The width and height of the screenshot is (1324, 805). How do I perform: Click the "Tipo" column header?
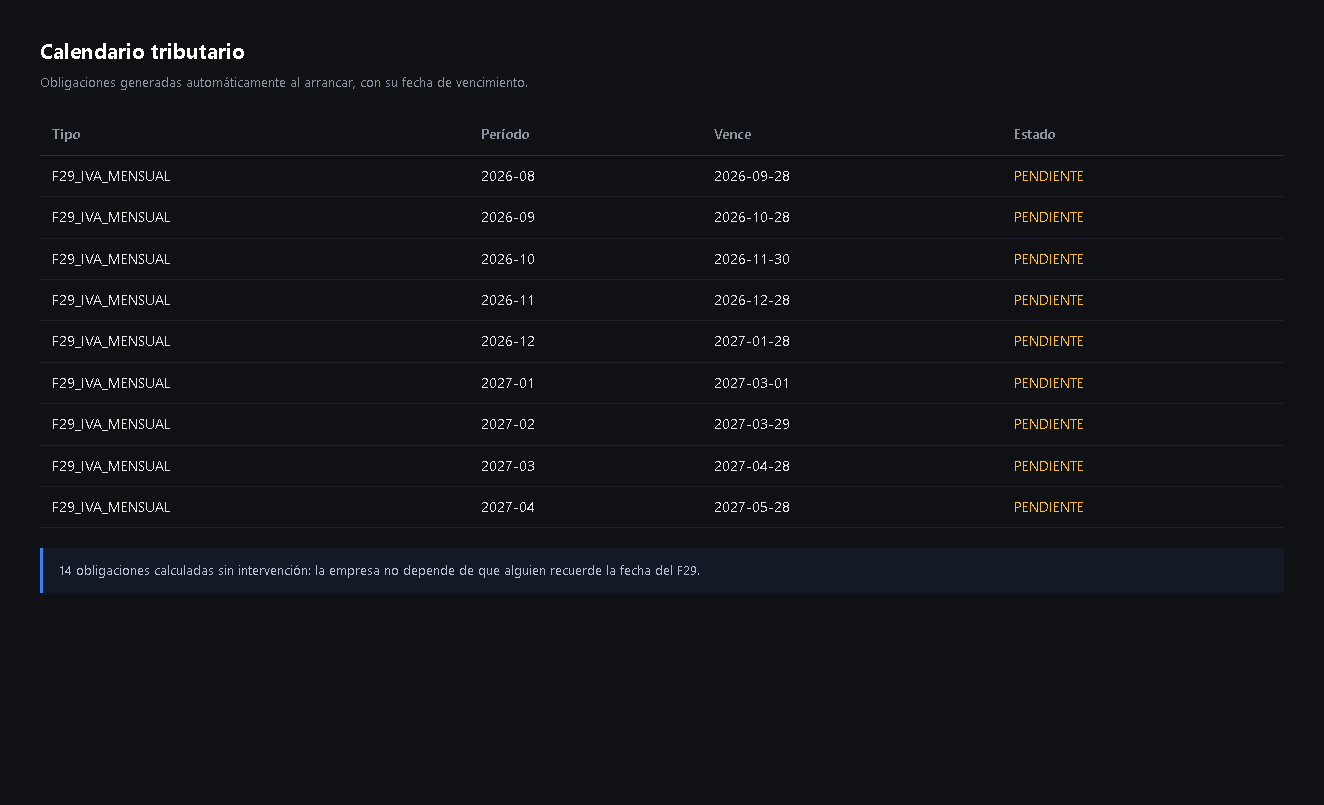tap(66, 134)
